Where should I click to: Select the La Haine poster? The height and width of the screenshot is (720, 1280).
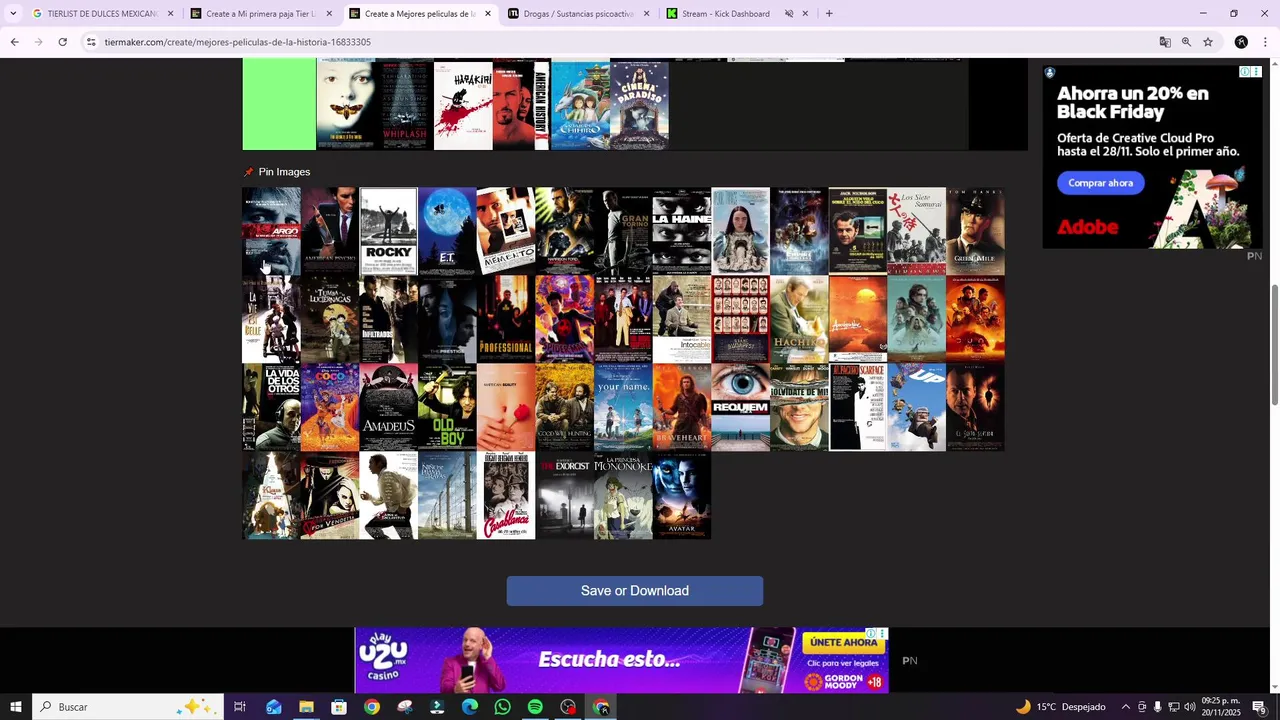click(682, 231)
